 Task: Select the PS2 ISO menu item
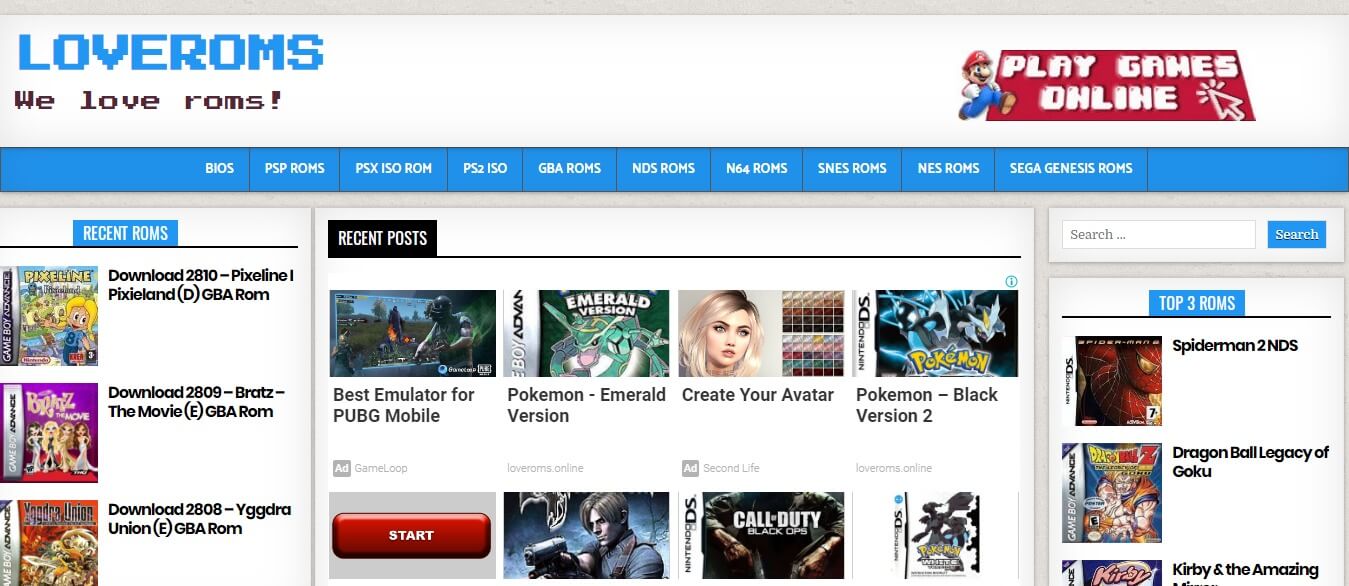pos(485,168)
